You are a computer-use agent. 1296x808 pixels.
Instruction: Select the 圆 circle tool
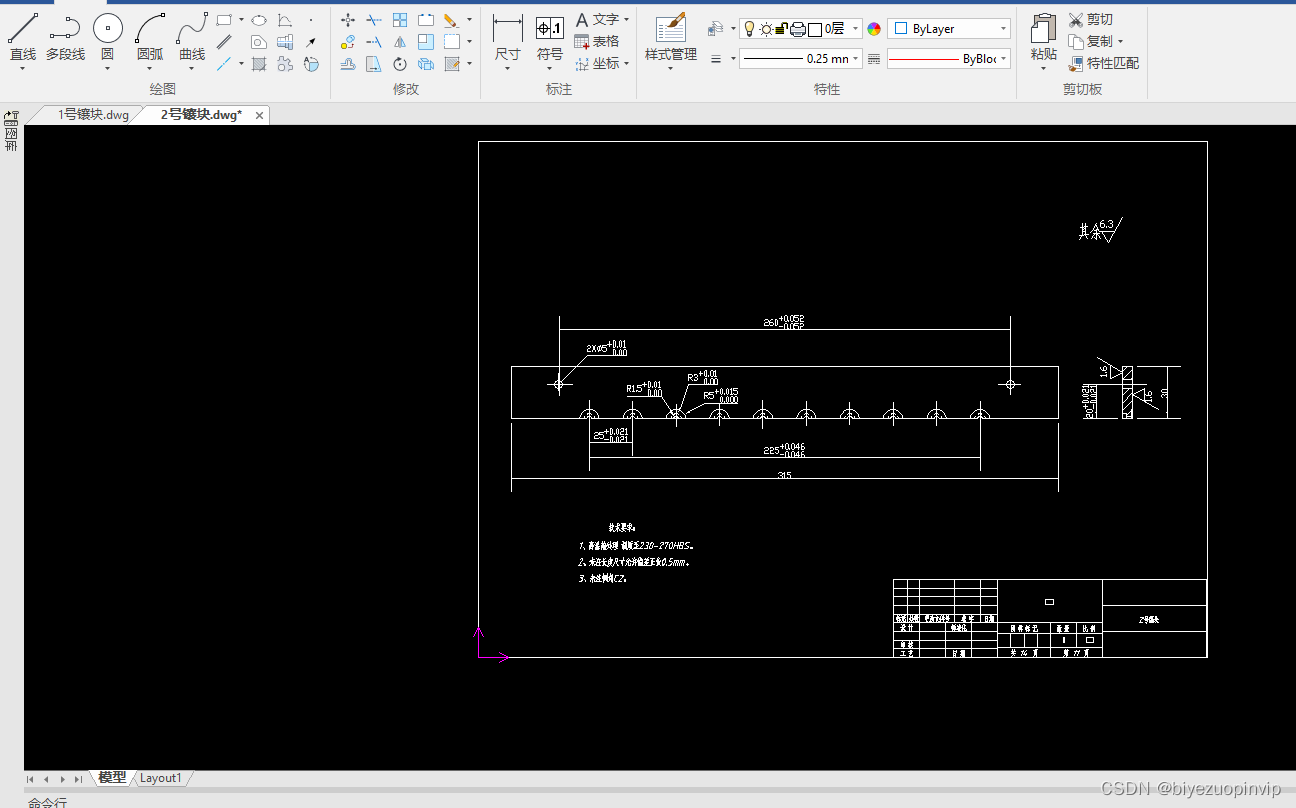pyautogui.click(x=107, y=37)
